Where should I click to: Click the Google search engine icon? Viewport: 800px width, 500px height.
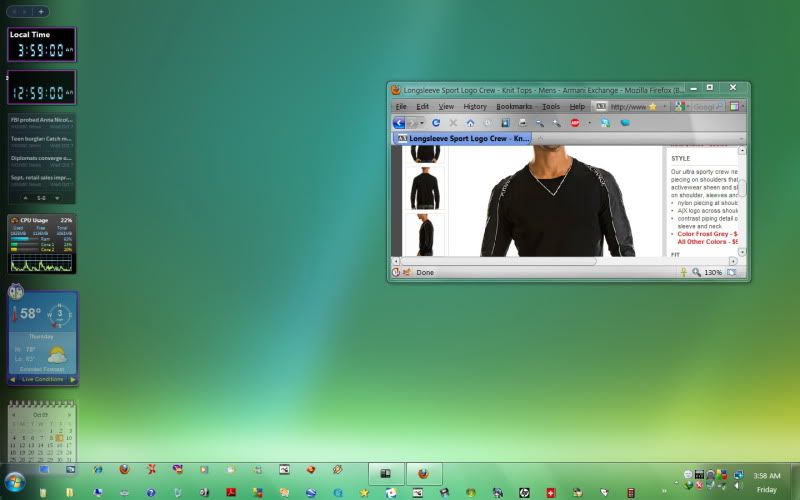(x=679, y=107)
